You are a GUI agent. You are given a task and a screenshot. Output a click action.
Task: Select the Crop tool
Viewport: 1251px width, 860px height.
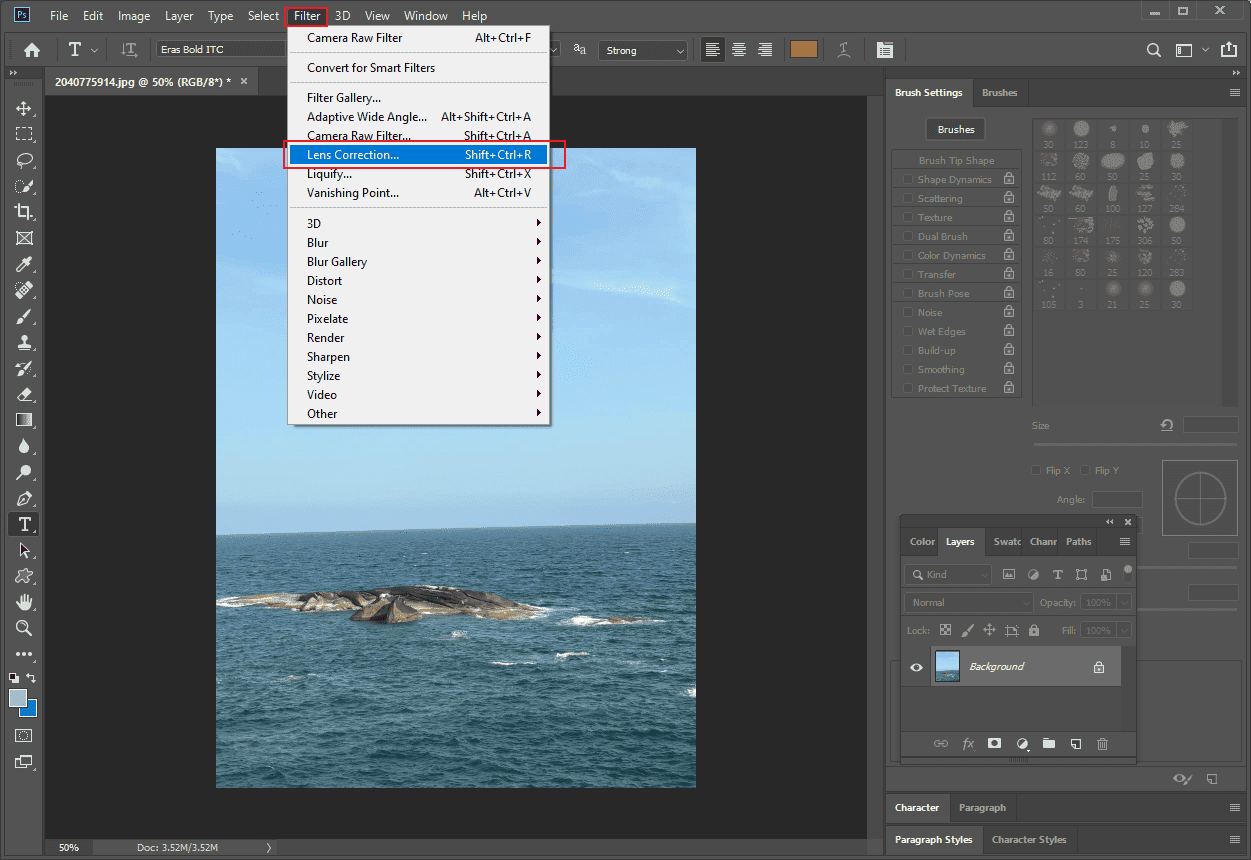point(20,212)
